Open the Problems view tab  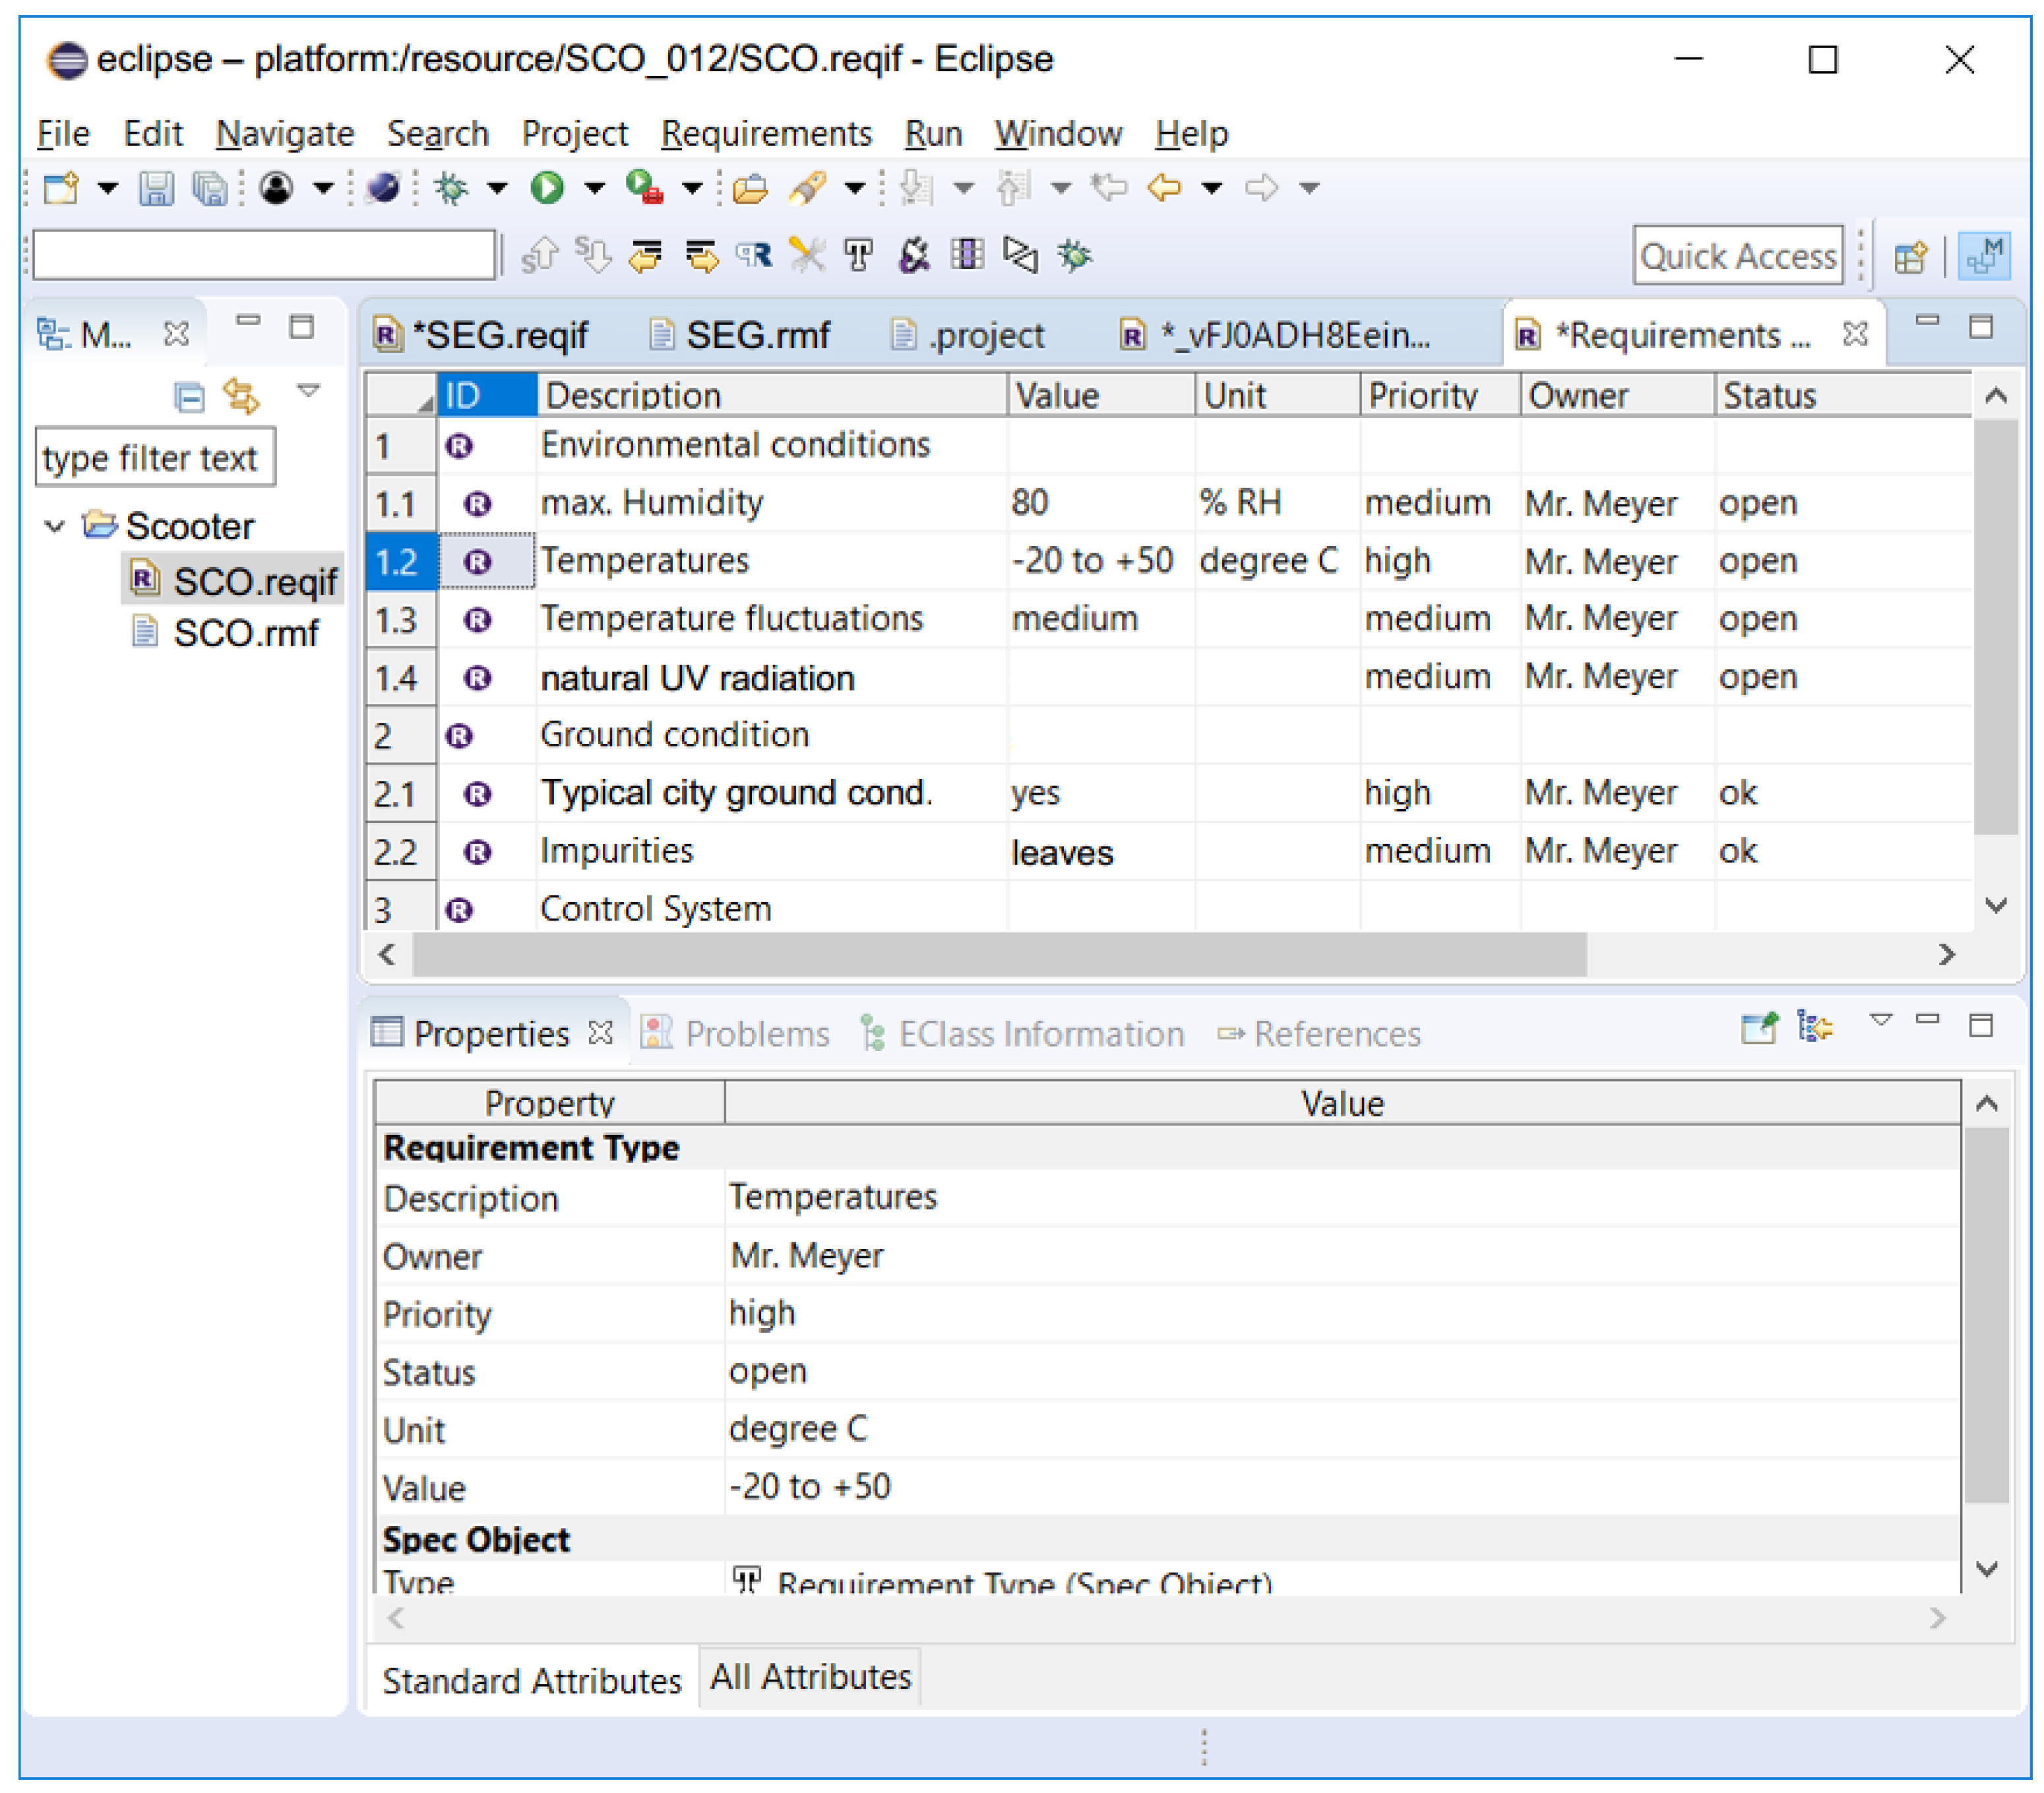pyautogui.click(x=735, y=1033)
